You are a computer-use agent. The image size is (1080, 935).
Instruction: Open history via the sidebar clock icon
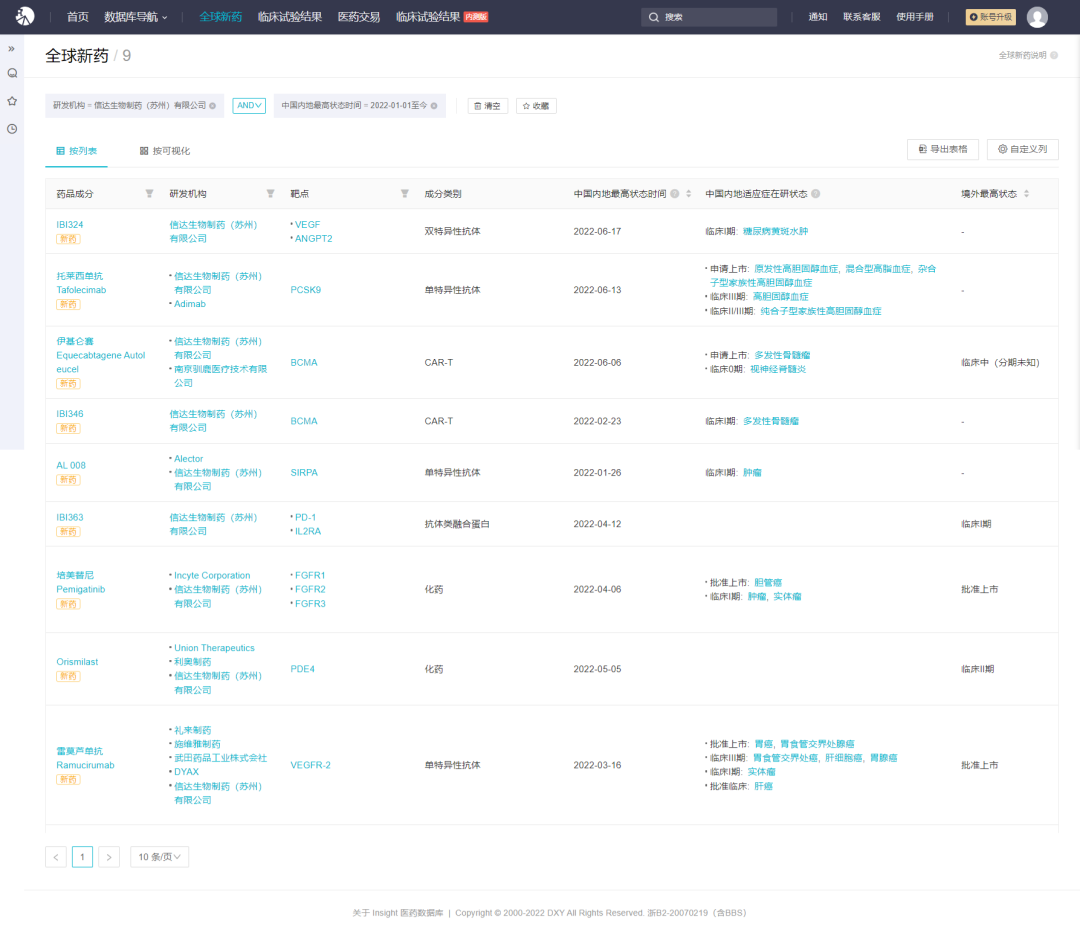pyautogui.click(x=12, y=129)
